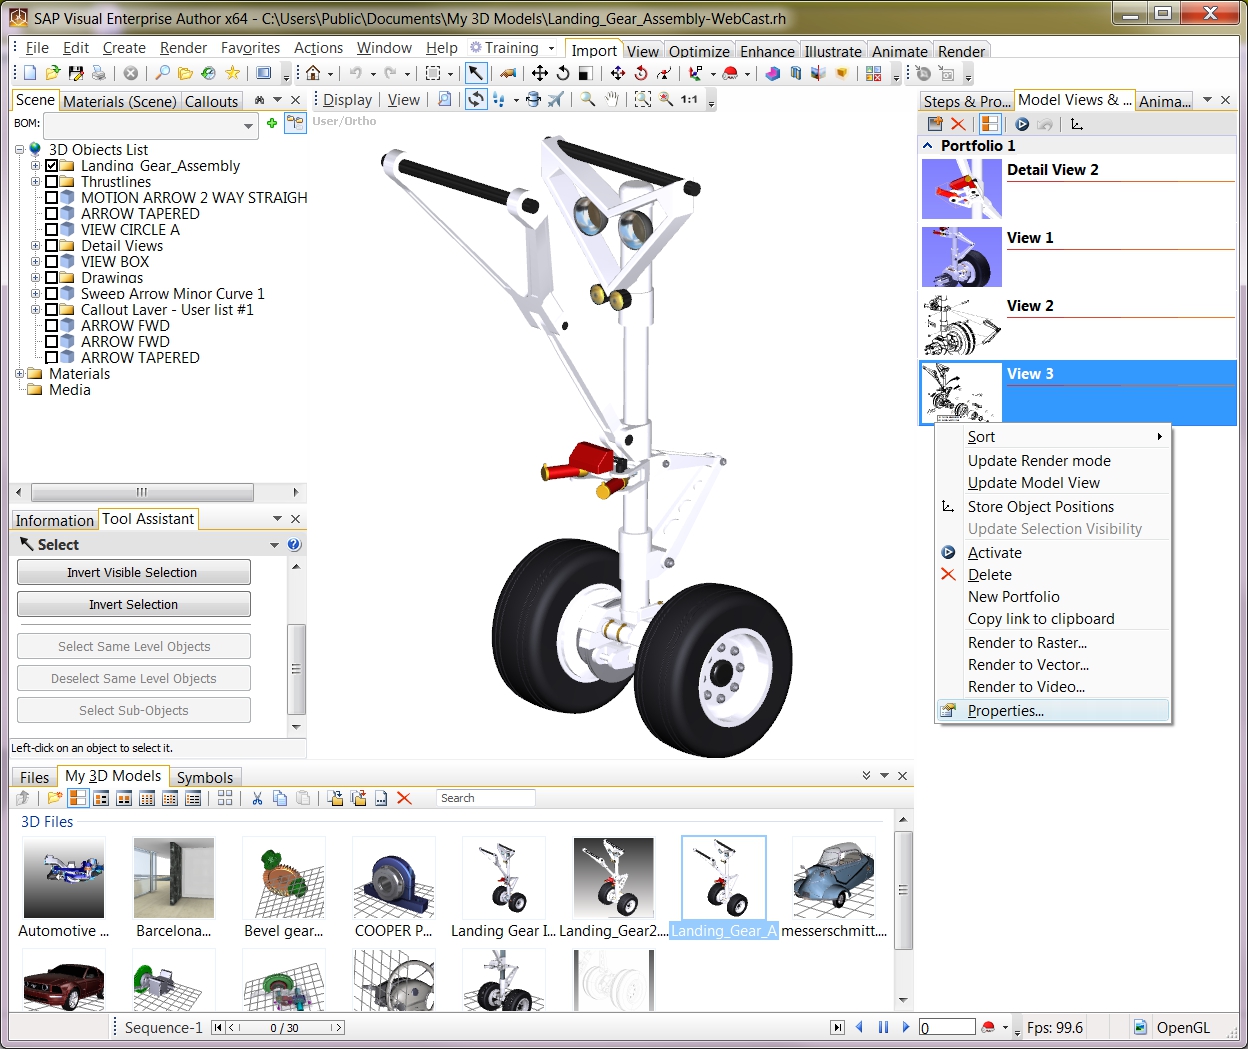Choose Render to Raster... in context menu
Screen dimensions: 1248x1049
(x=1027, y=643)
